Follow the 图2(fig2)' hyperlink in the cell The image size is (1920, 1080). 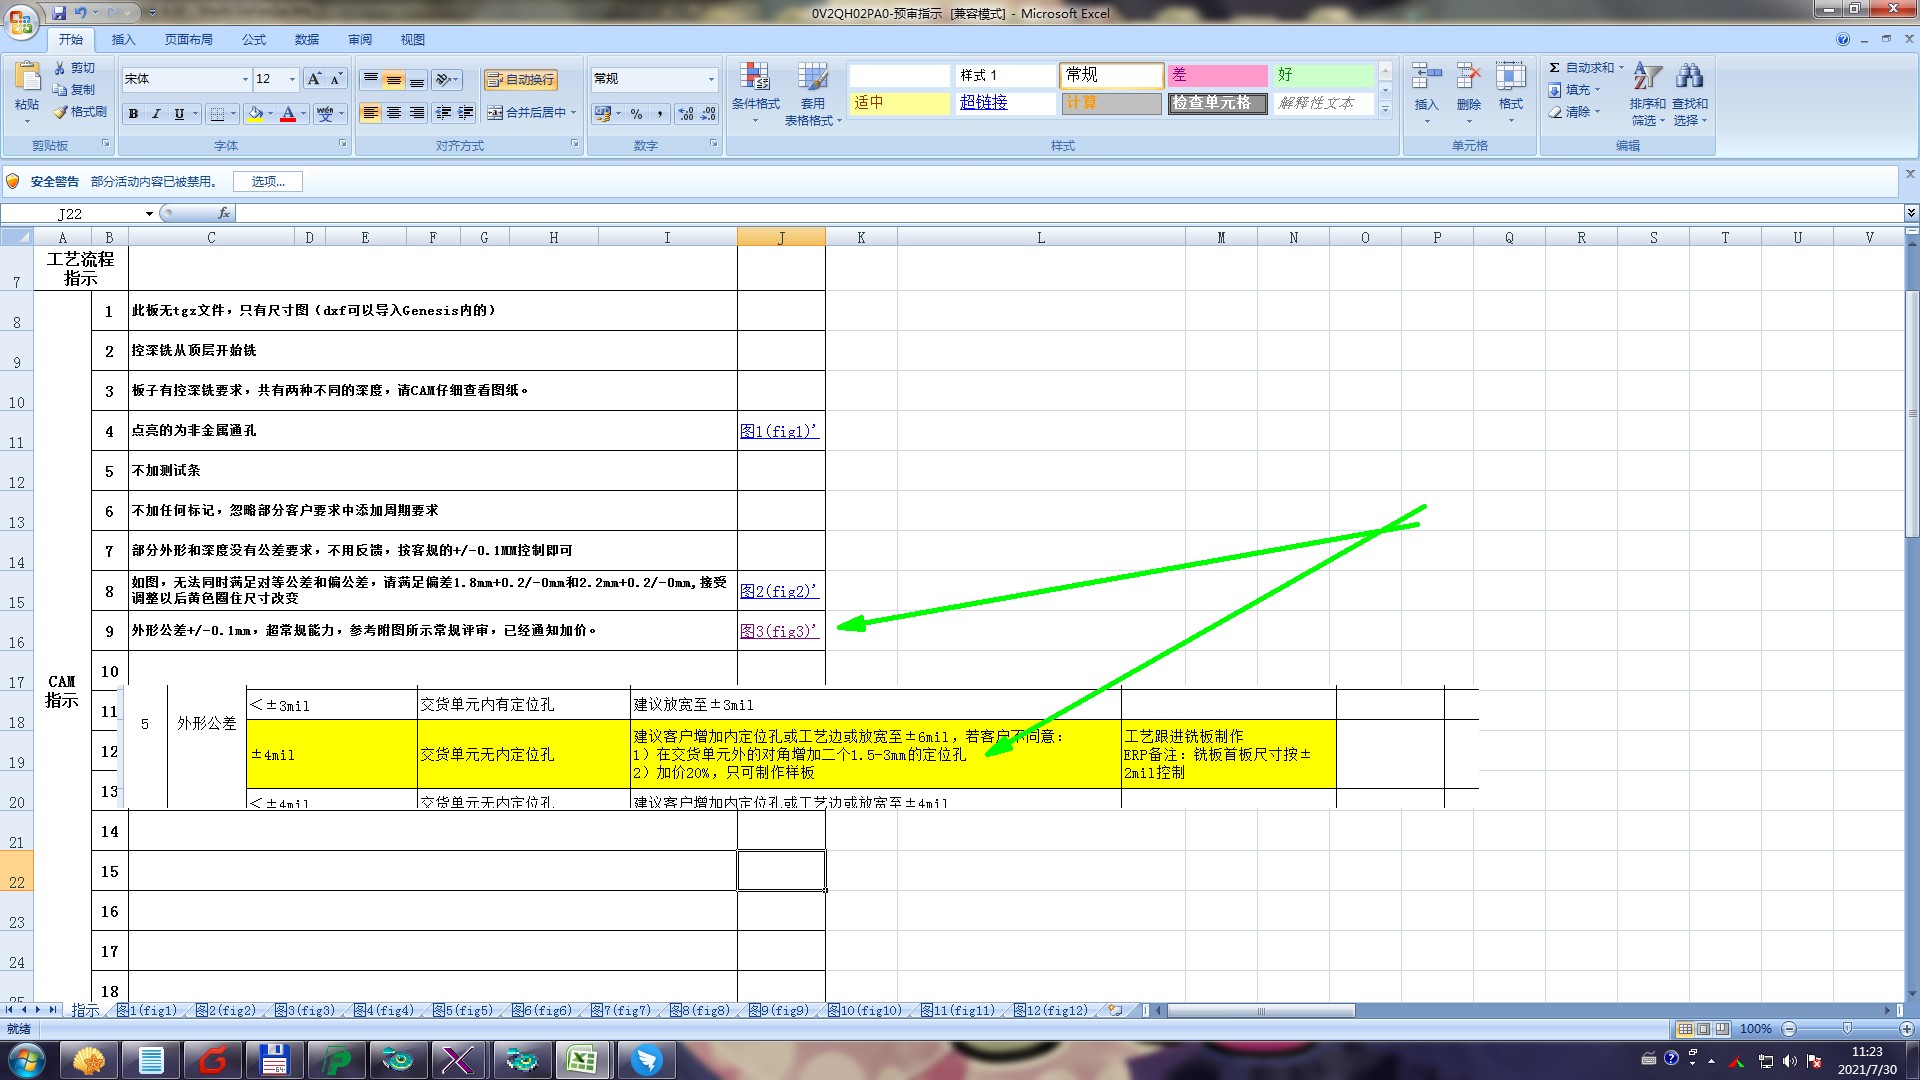[778, 591]
